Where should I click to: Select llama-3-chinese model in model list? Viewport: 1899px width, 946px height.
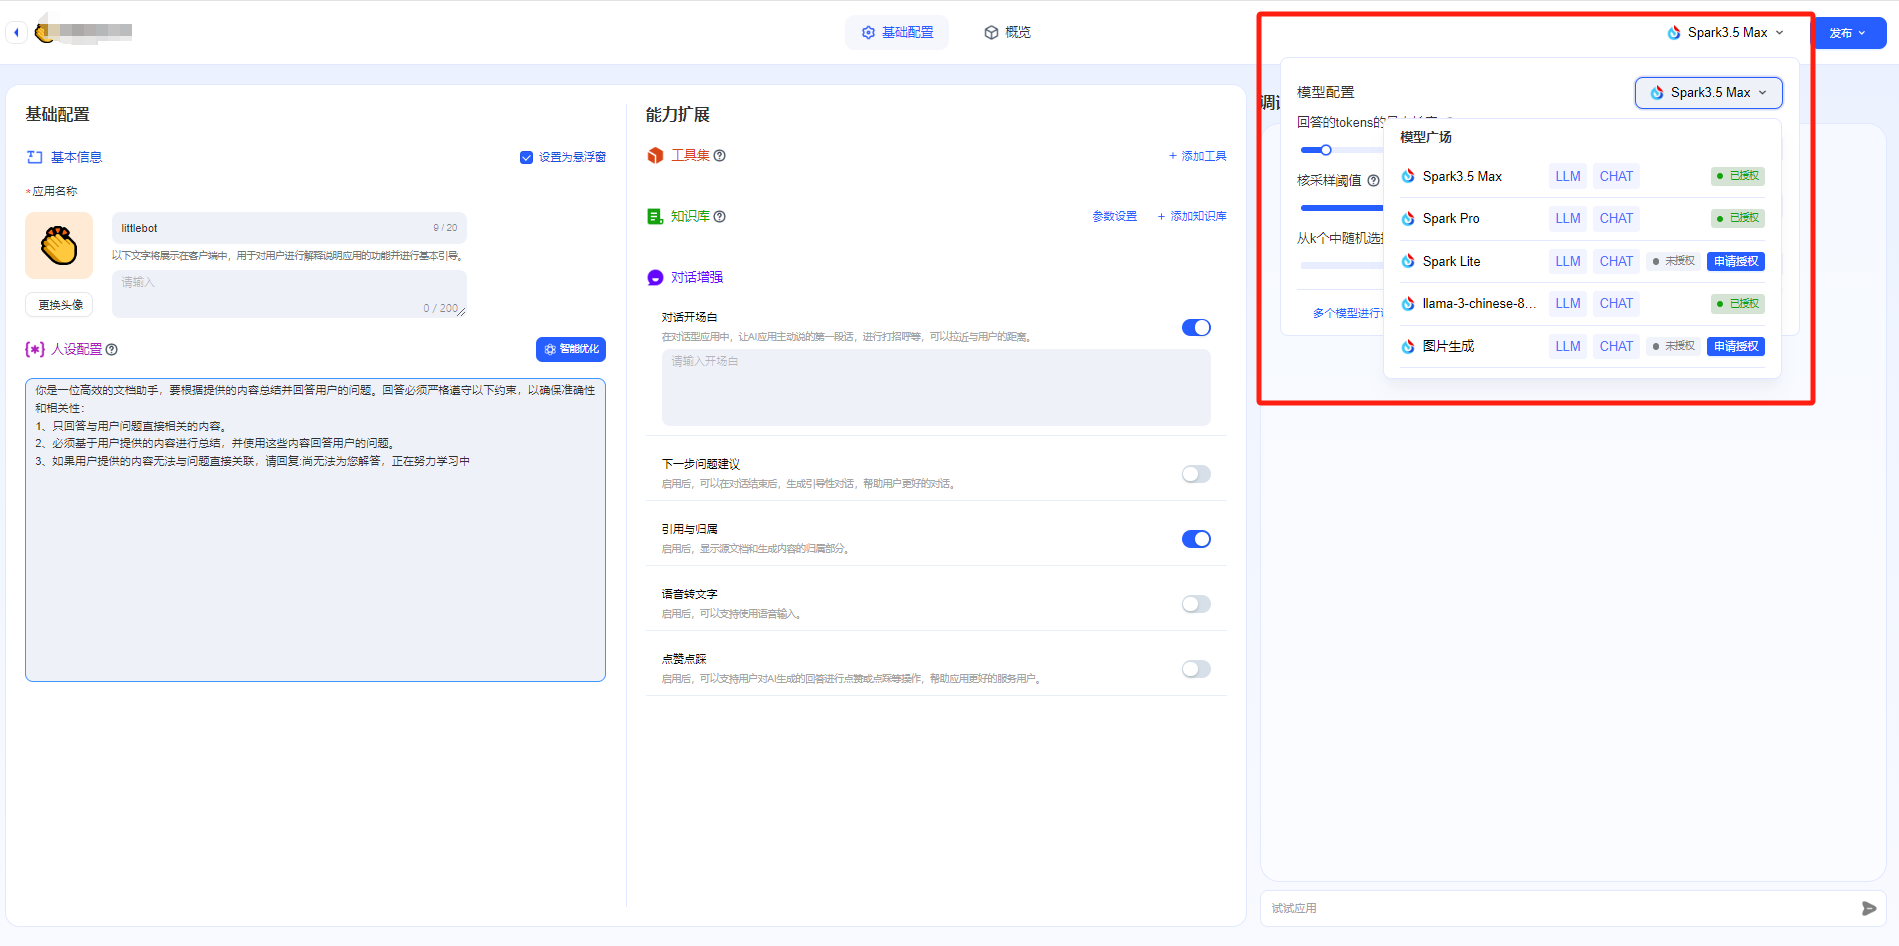tap(1478, 304)
